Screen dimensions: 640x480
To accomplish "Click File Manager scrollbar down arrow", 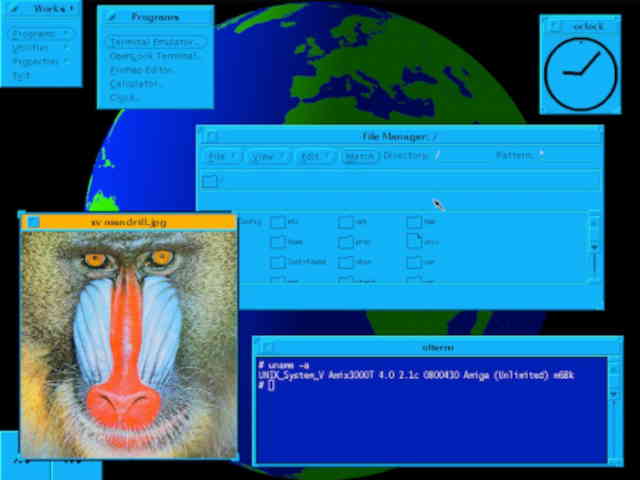I will click(x=594, y=247).
